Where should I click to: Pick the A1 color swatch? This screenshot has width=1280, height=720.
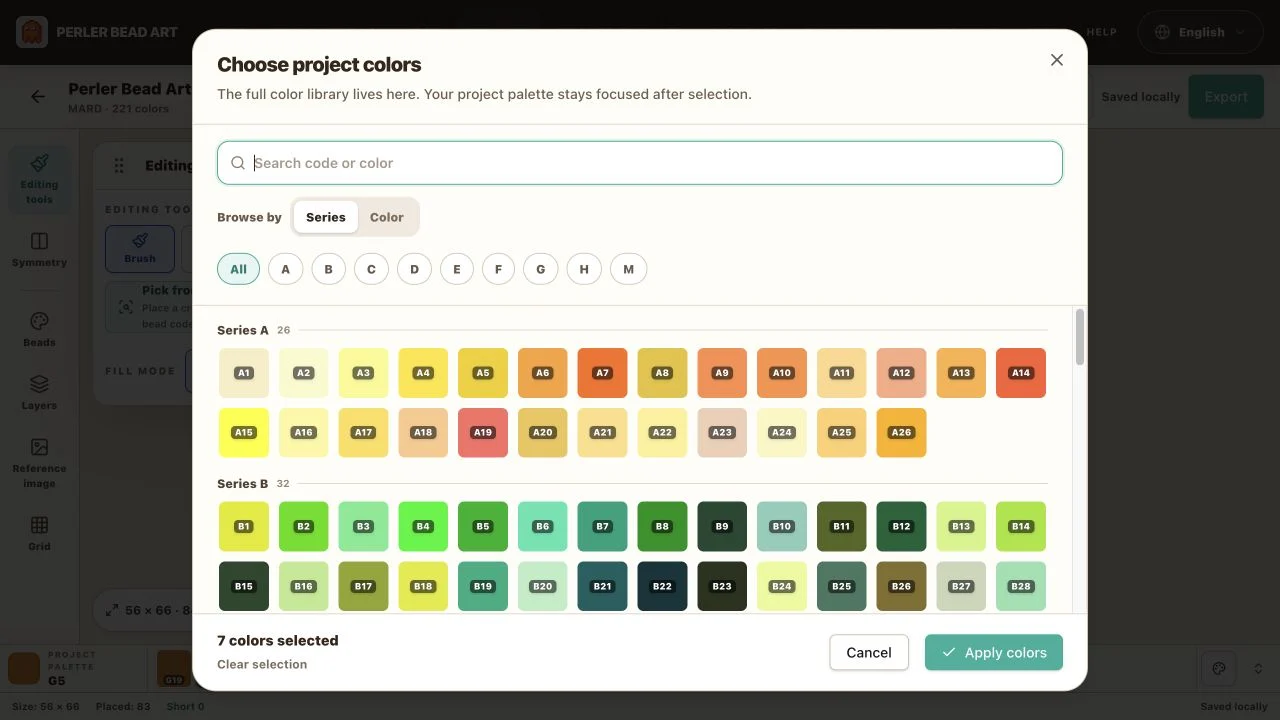244,373
